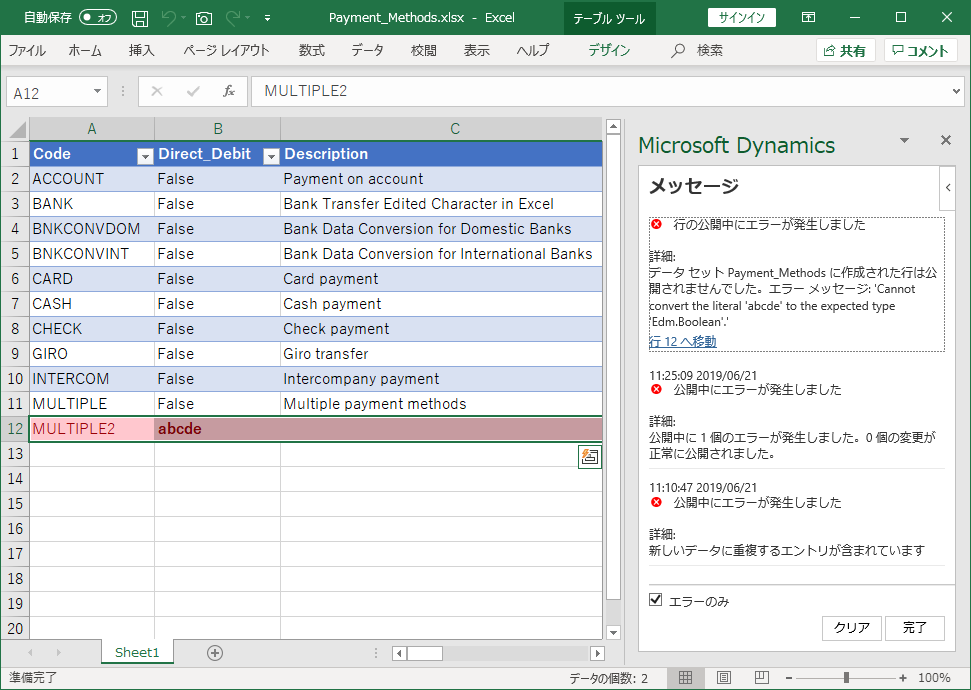971x690 pixels.
Task: Open the 表示 tab
Action: pos(477,50)
